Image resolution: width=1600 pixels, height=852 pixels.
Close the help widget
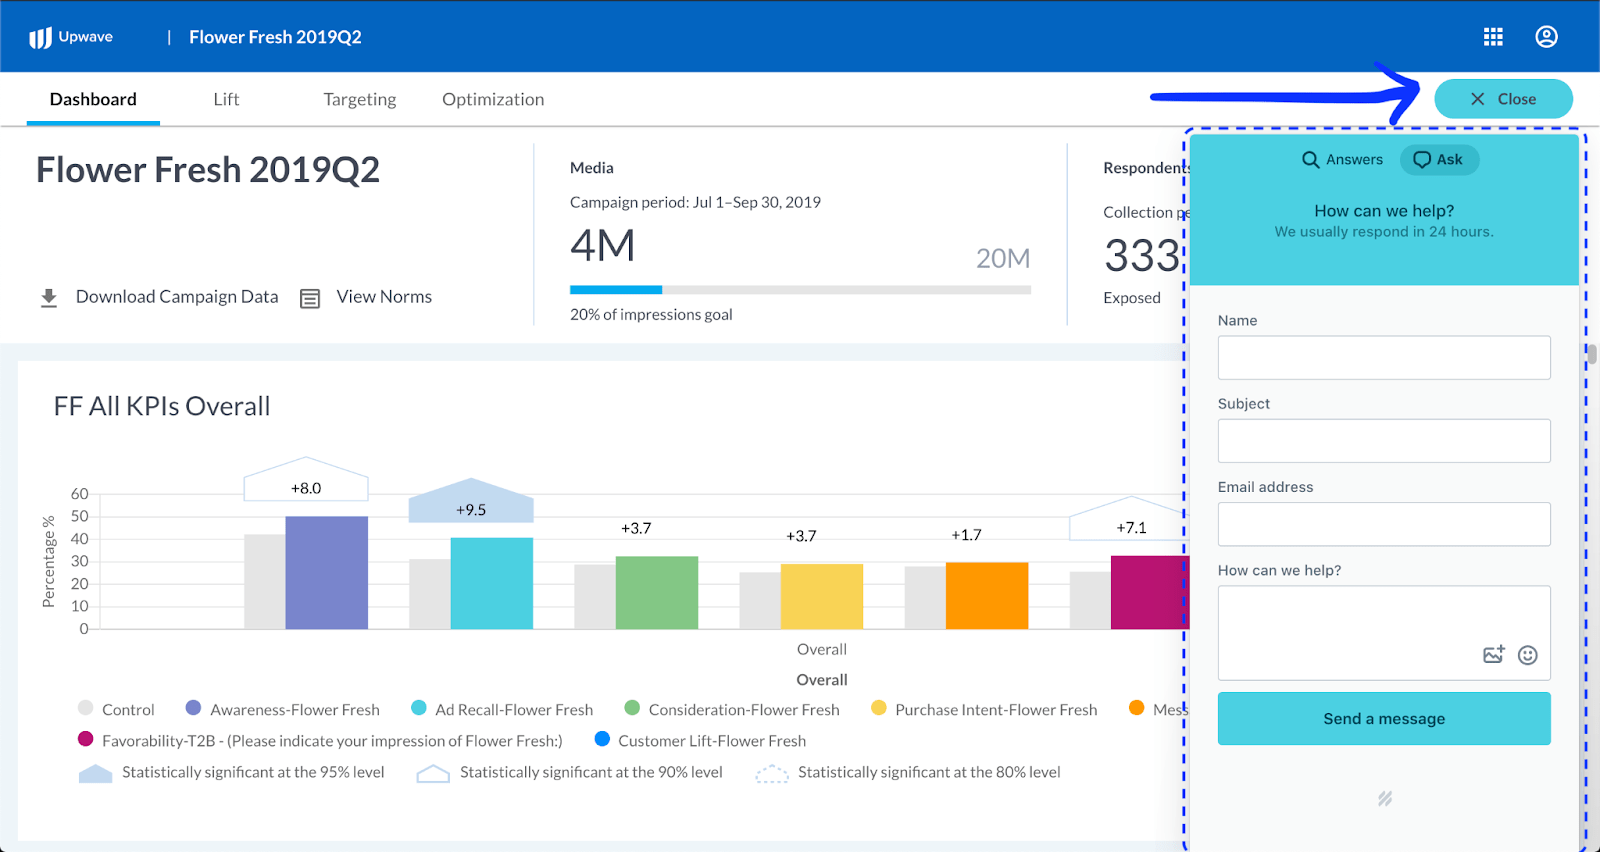coord(1503,99)
